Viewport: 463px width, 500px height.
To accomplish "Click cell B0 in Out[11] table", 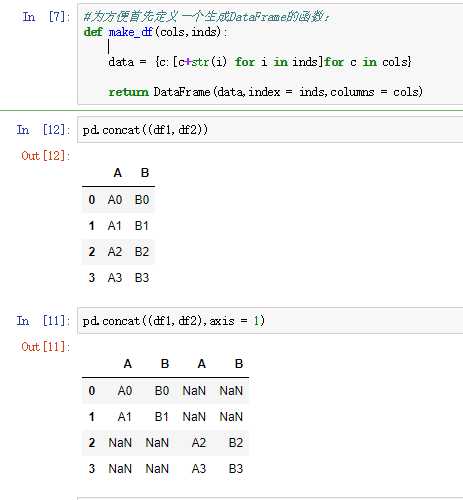I will (162, 391).
